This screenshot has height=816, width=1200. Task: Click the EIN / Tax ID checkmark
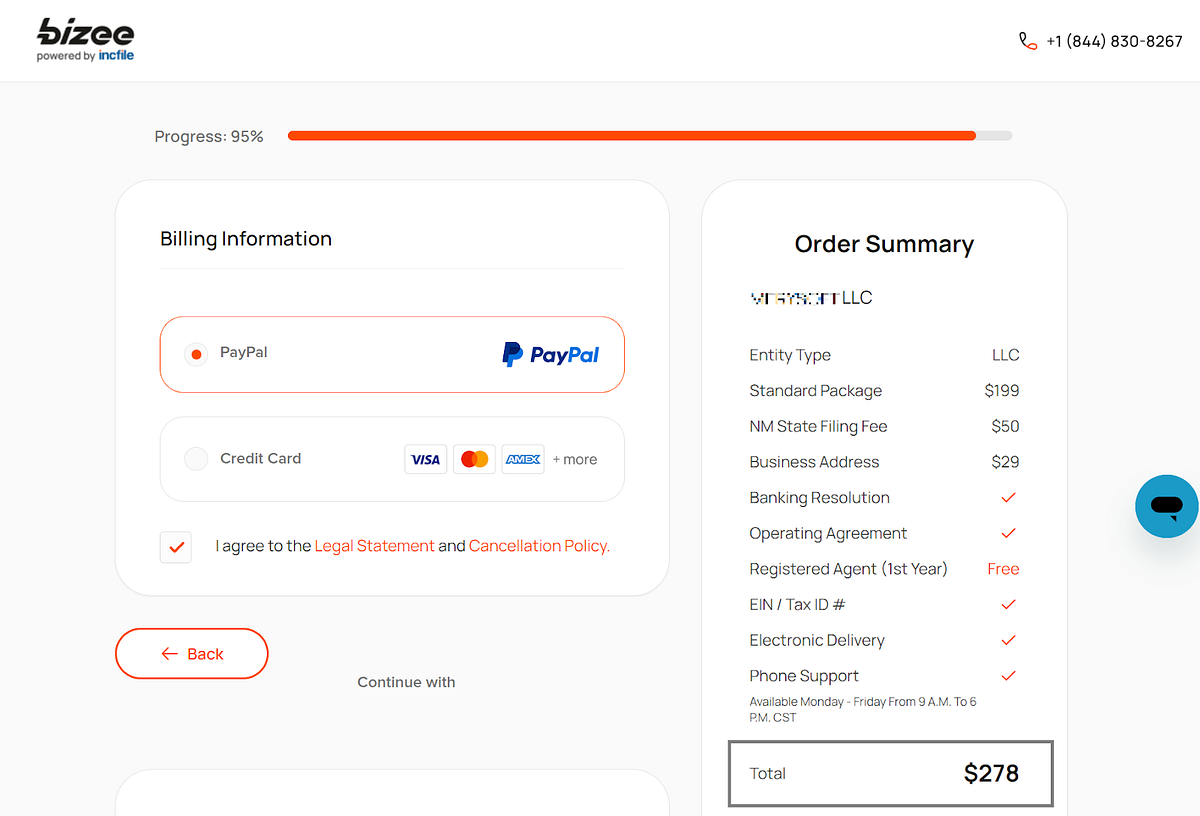pos(1008,604)
